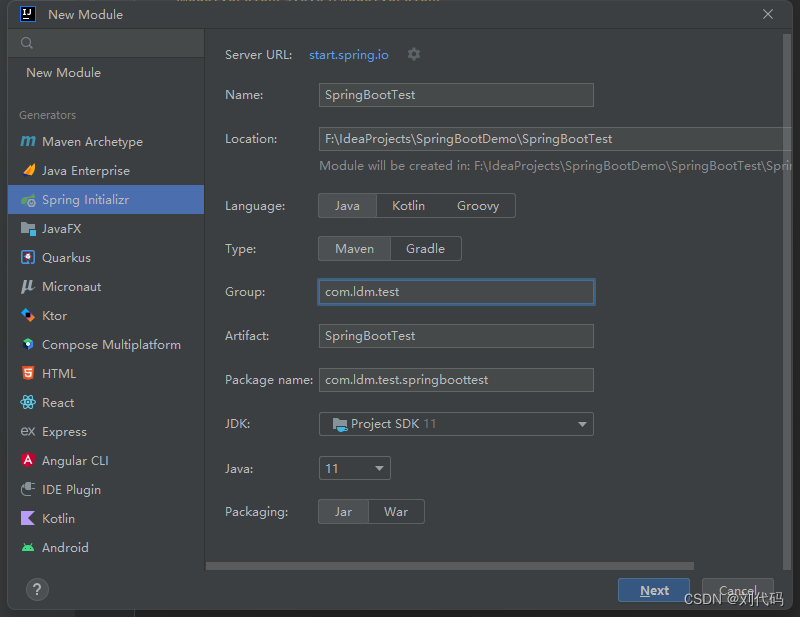Image resolution: width=800 pixels, height=617 pixels.
Task: Pick the Micronaut generator icon
Action: (x=28, y=287)
